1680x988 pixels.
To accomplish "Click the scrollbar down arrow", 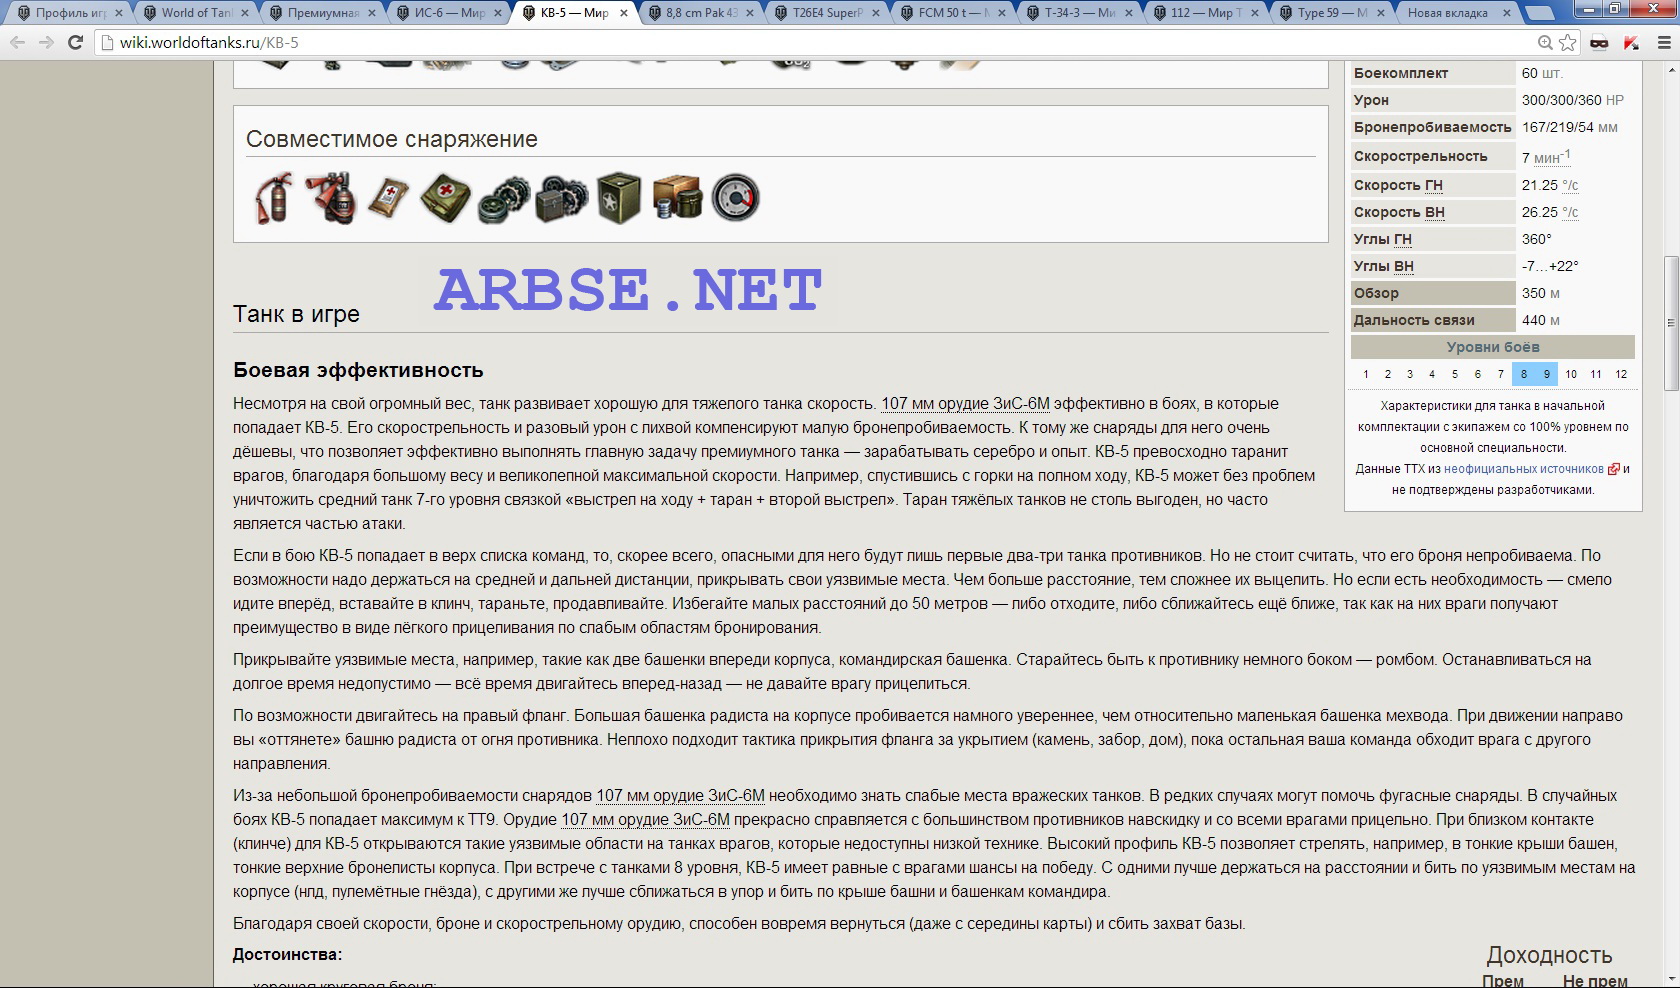I will (1669, 980).
